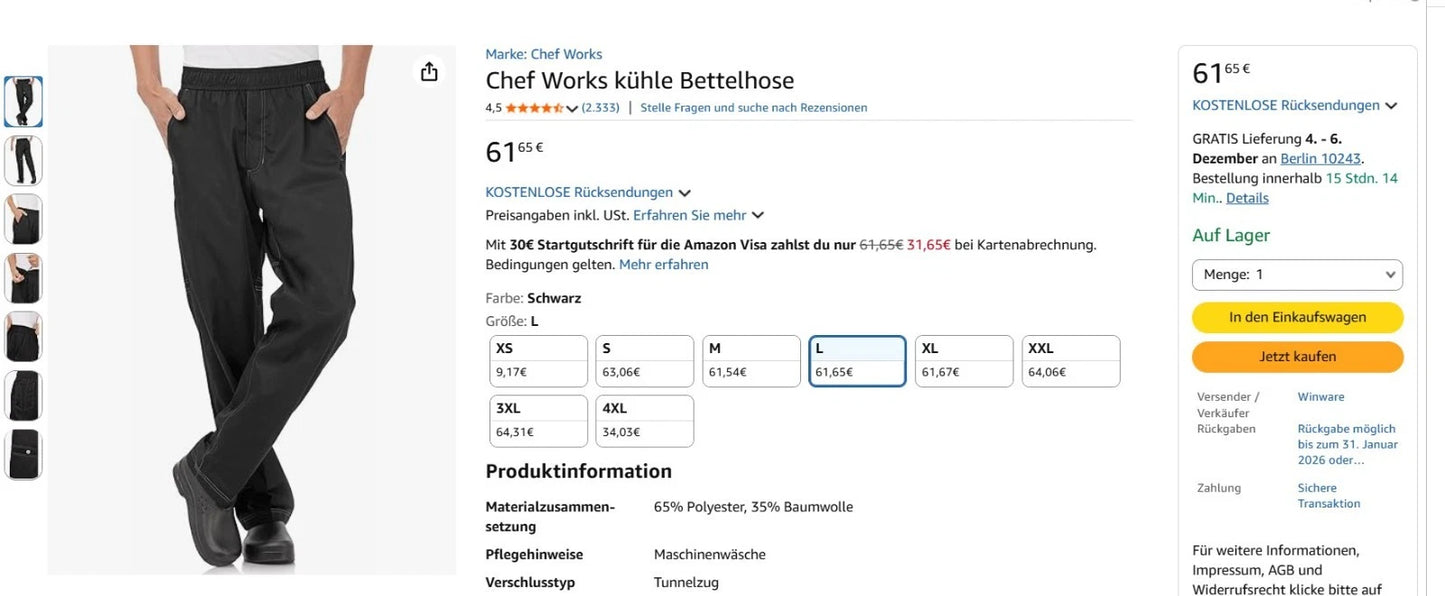Click the Sichere Transaktion link
The height and width of the screenshot is (596, 1445).
coord(1328,495)
